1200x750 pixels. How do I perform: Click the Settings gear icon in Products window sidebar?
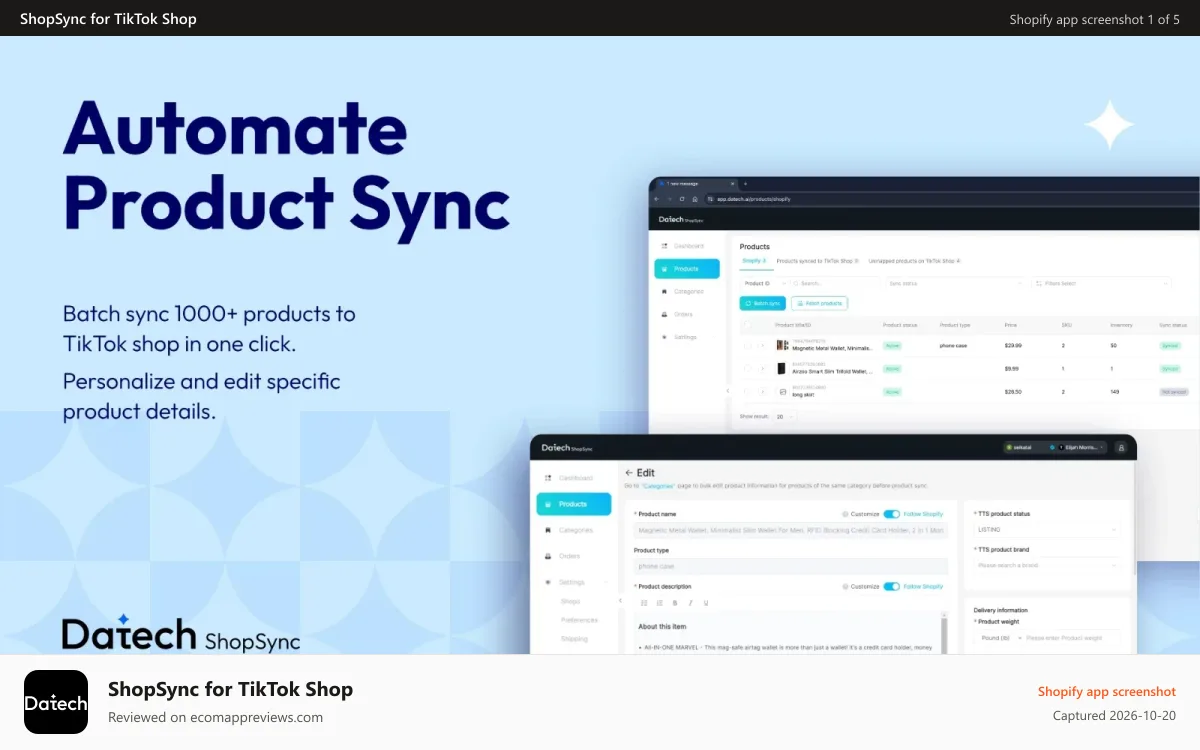tap(664, 337)
